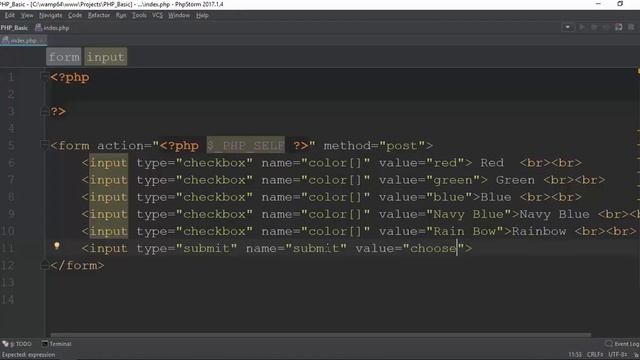Minimize the PhpStorm window
This screenshot has height=360, width=640.
(x=598, y=4)
